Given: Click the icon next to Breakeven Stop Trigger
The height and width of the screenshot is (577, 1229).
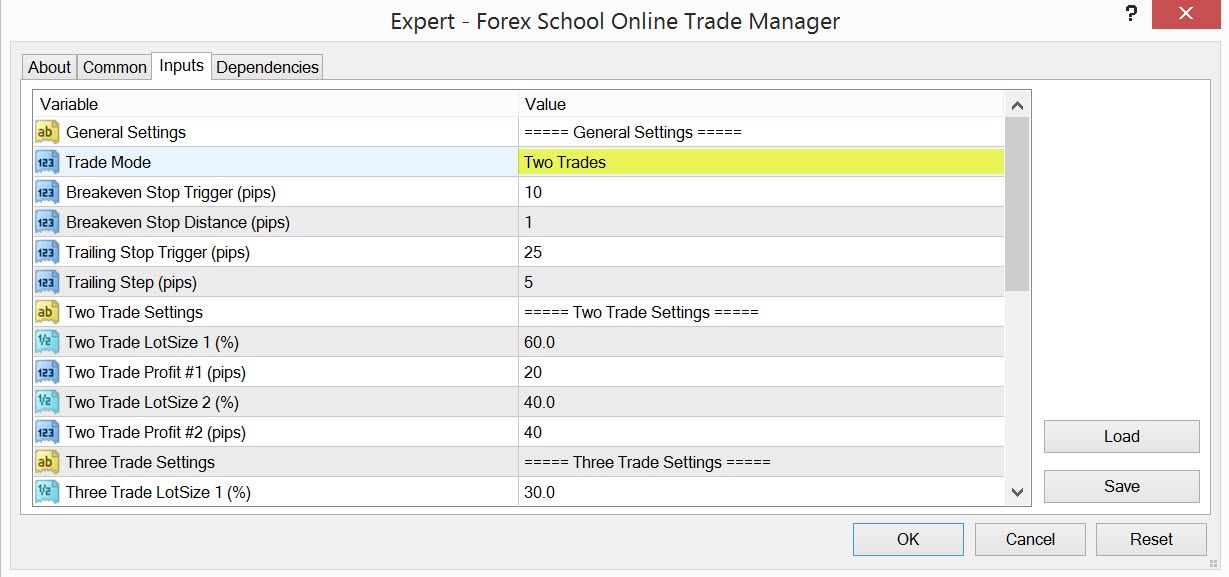Looking at the screenshot, I should click(x=47, y=192).
